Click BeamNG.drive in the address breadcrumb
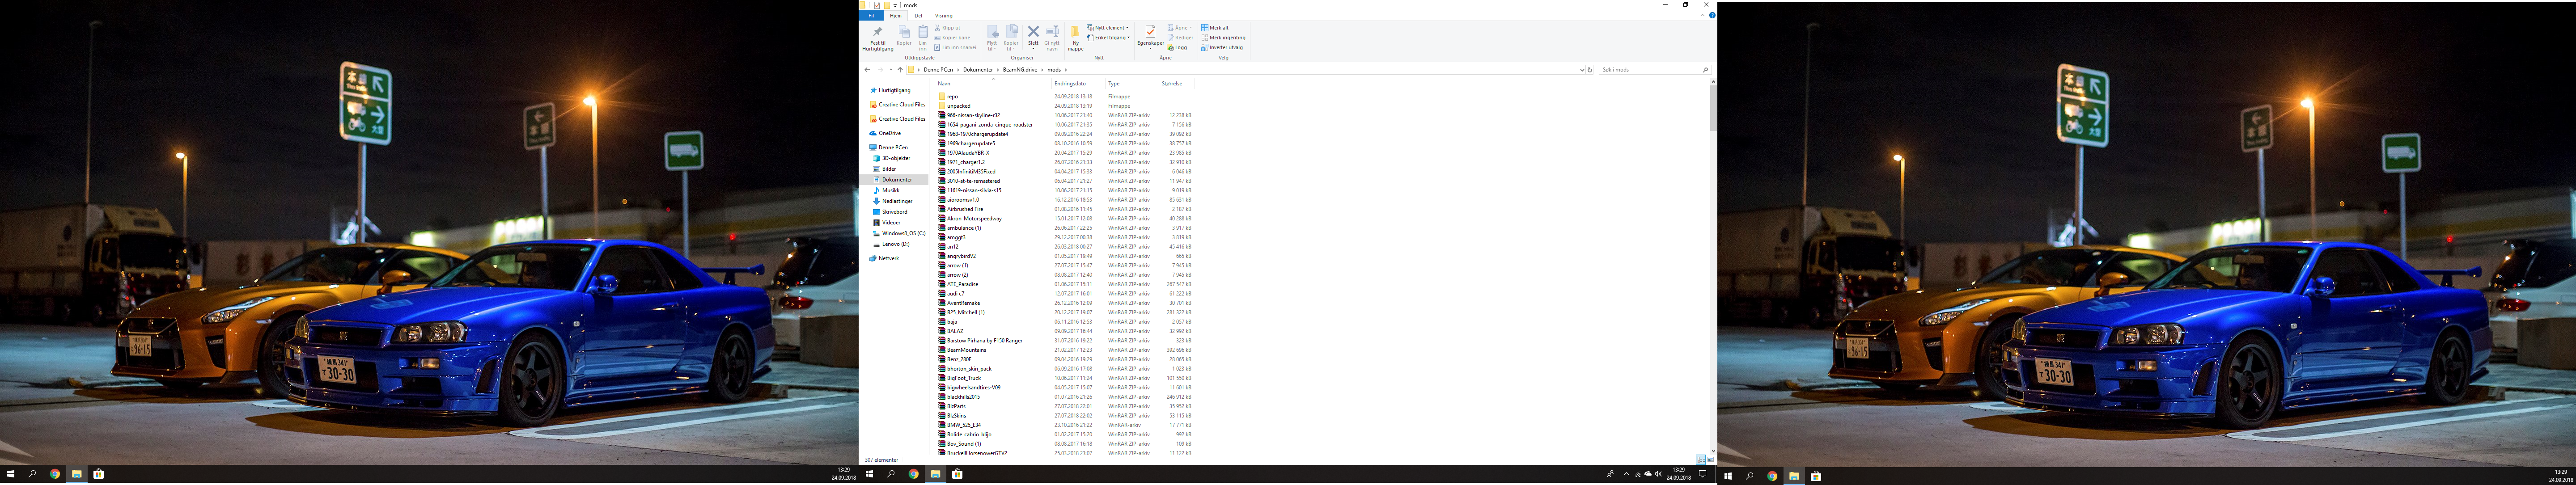The height and width of the screenshot is (485, 2576). (x=1020, y=70)
